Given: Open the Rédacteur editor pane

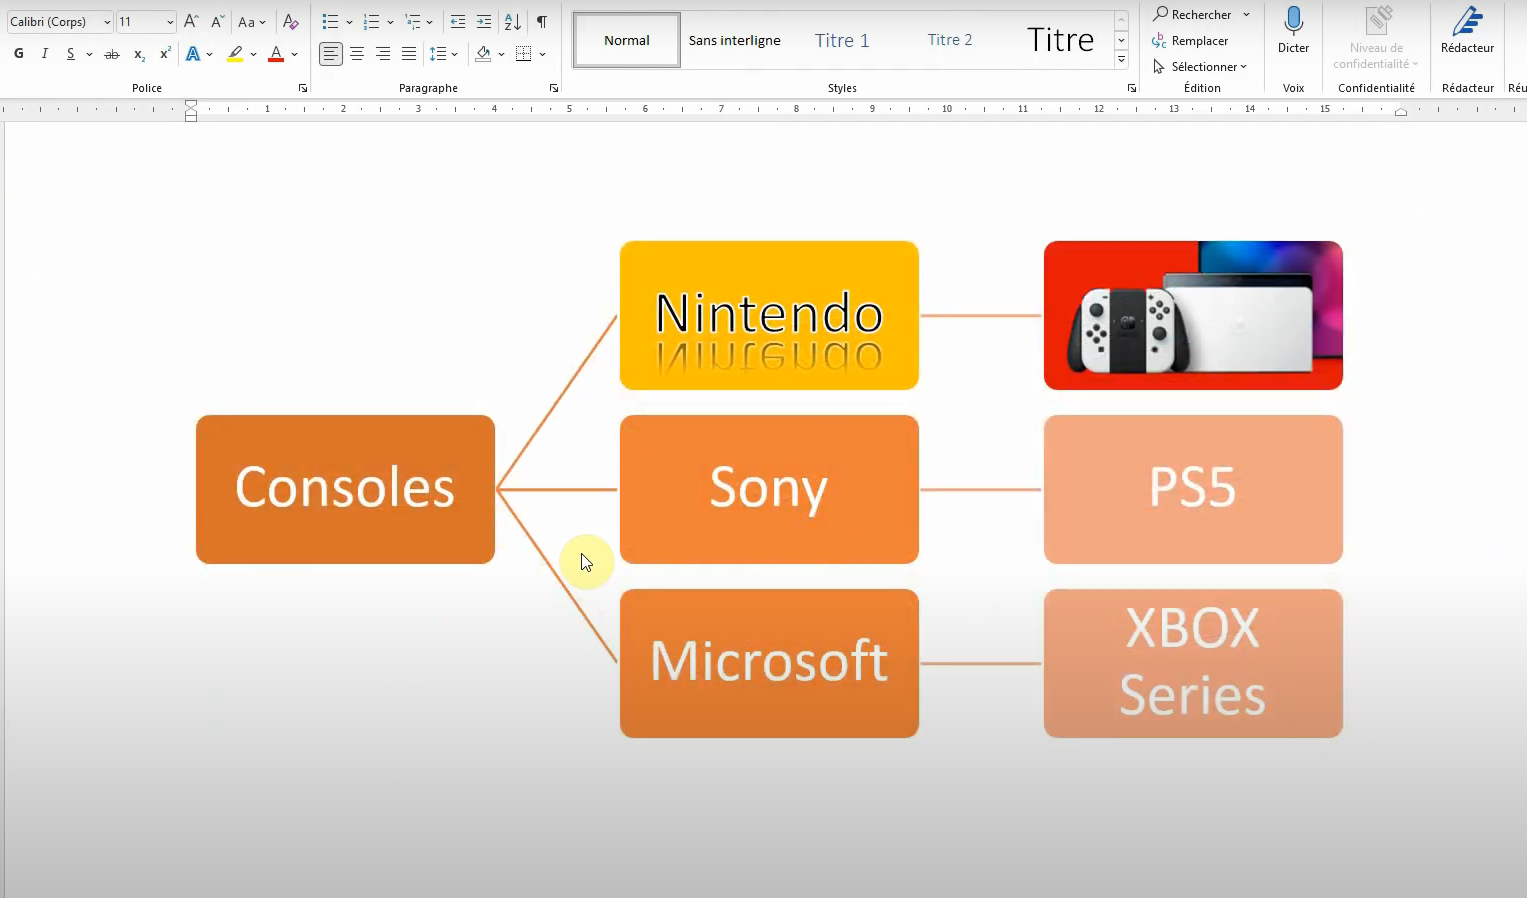Looking at the screenshot, I should (1467, 30).
